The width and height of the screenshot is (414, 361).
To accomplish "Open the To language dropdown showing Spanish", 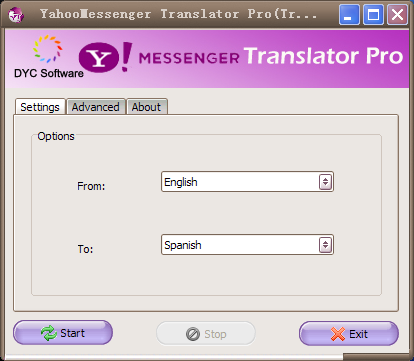I will click(247, 245).
